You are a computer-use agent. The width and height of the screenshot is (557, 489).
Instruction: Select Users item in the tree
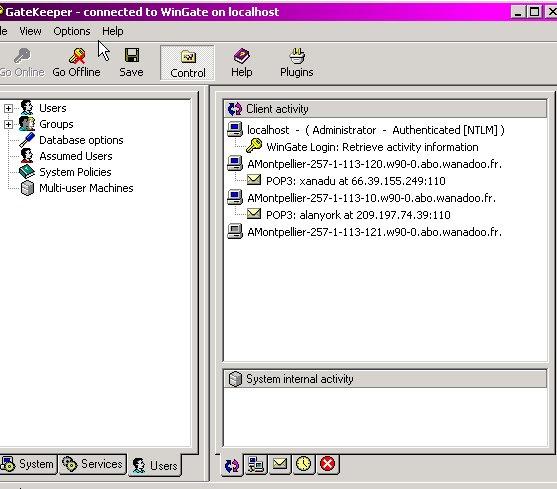(53, 108)
